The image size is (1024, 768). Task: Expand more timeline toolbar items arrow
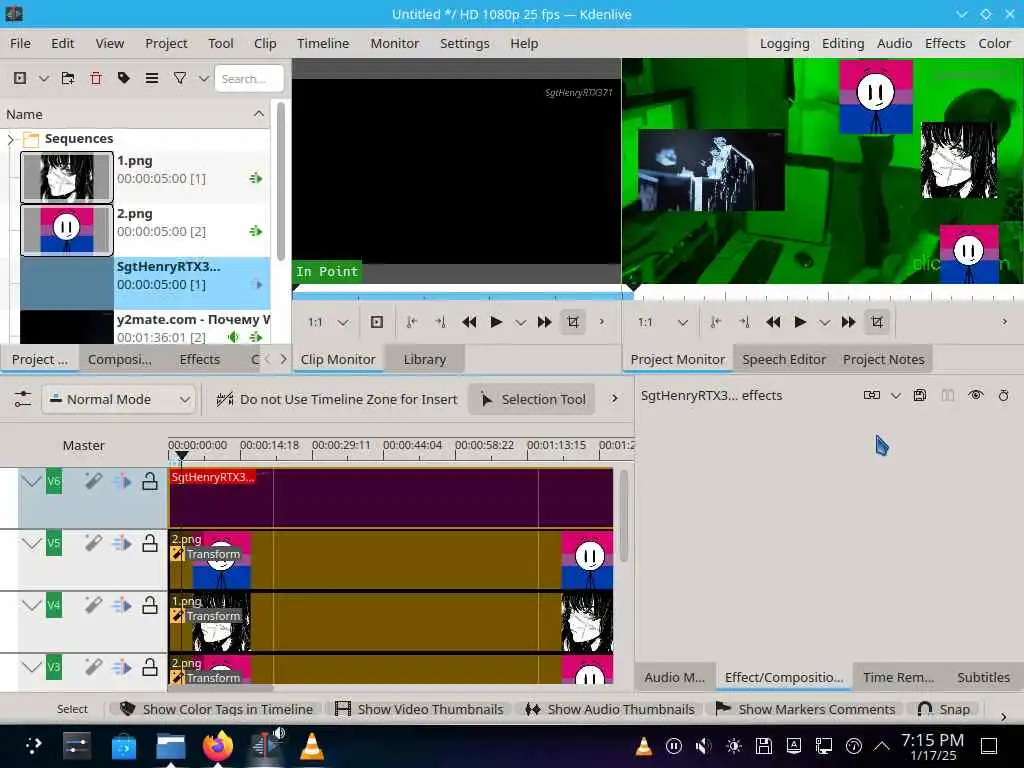point(615,398)
